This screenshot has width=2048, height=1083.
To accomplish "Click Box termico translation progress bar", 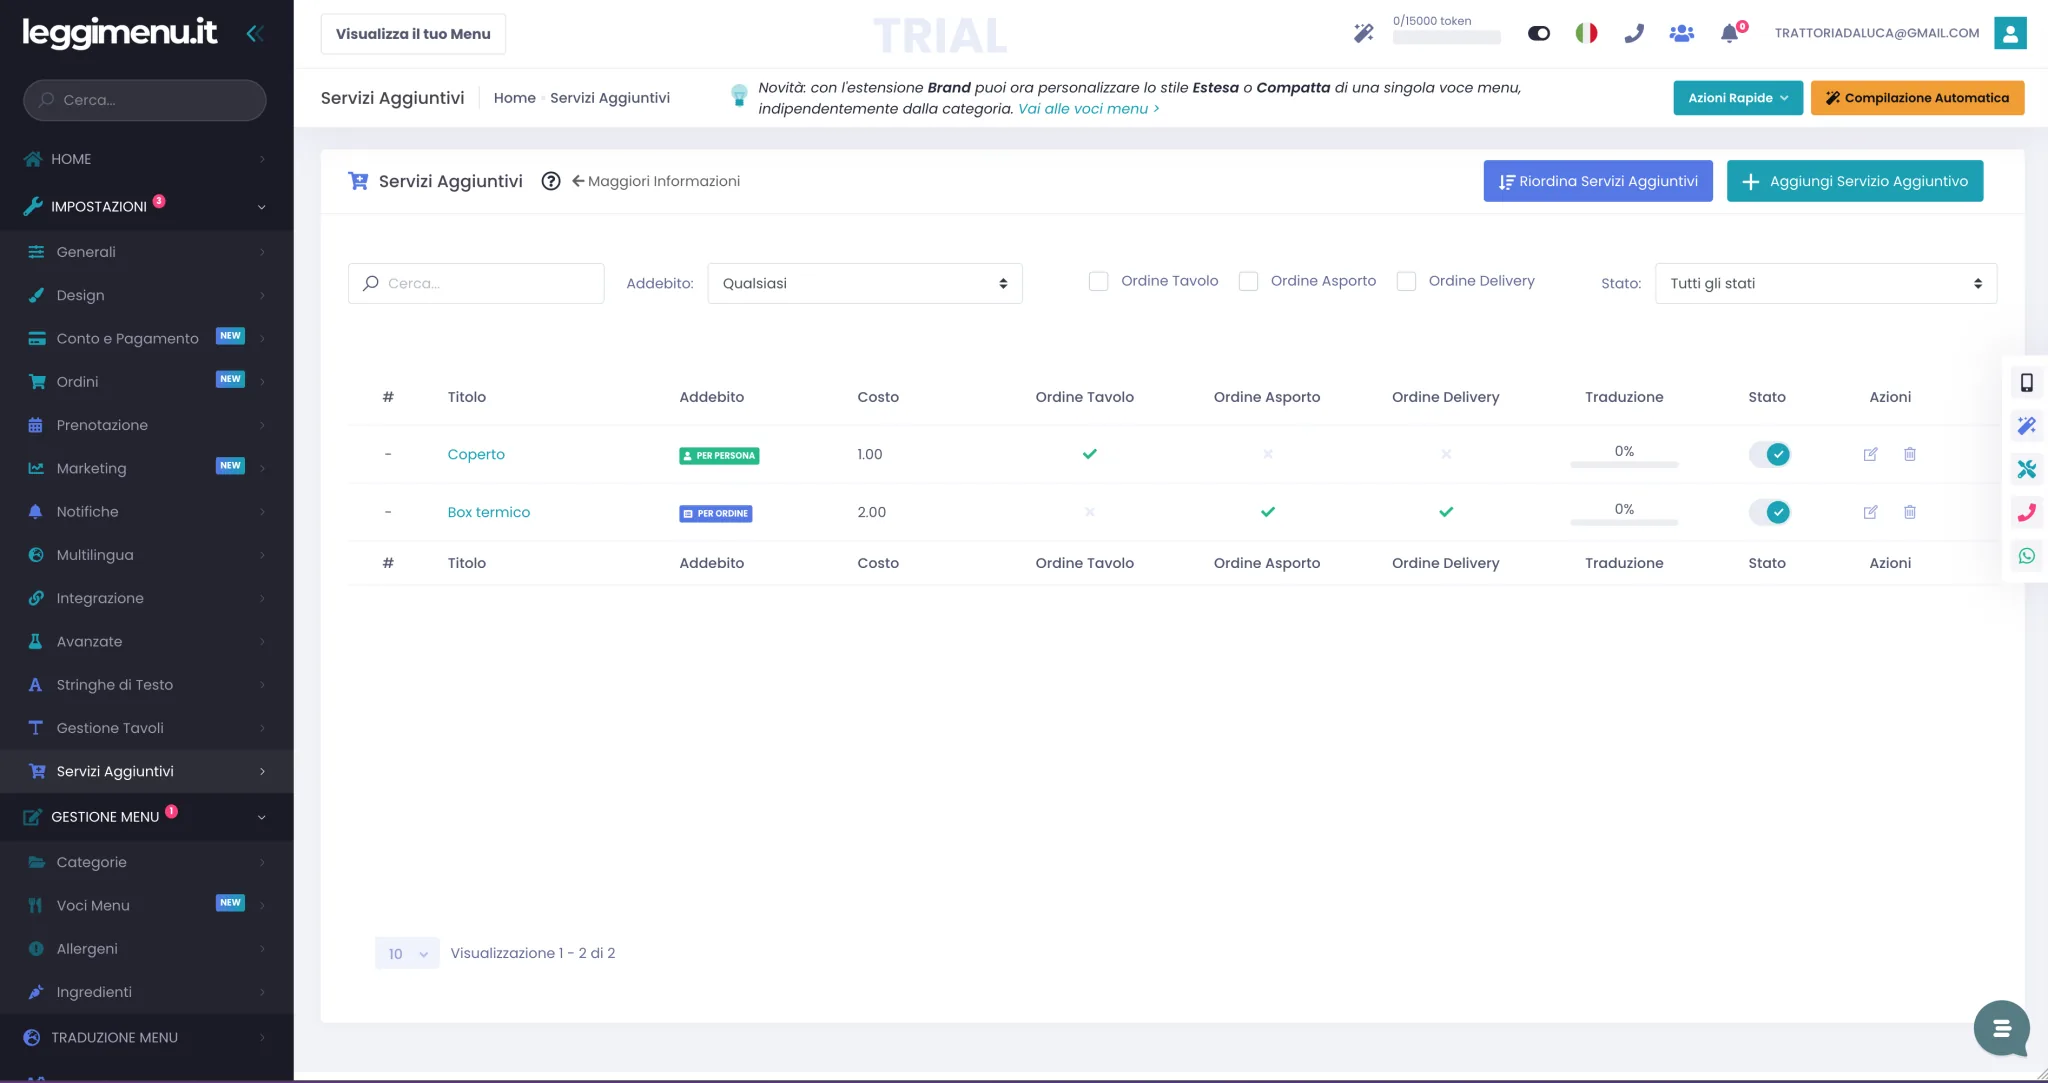I will coord(1624,522).
